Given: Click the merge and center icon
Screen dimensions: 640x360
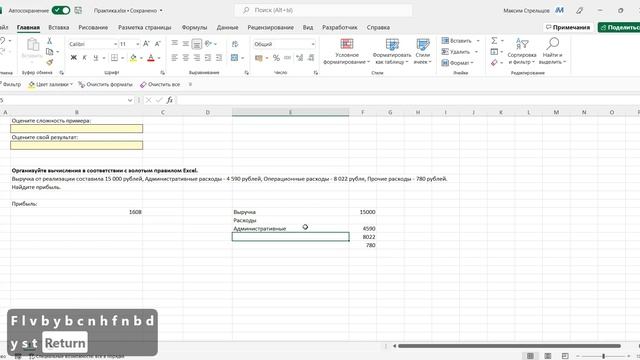Looking at the screenshot, I should (x=234, y=58).
